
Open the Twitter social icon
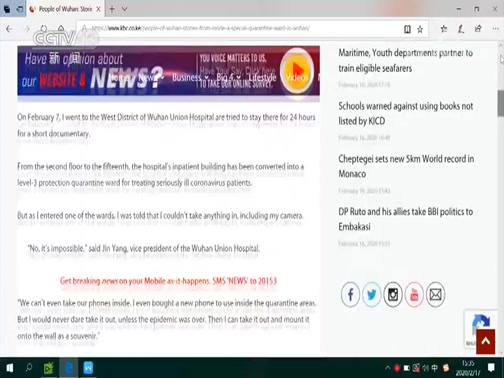coord(371,295)
